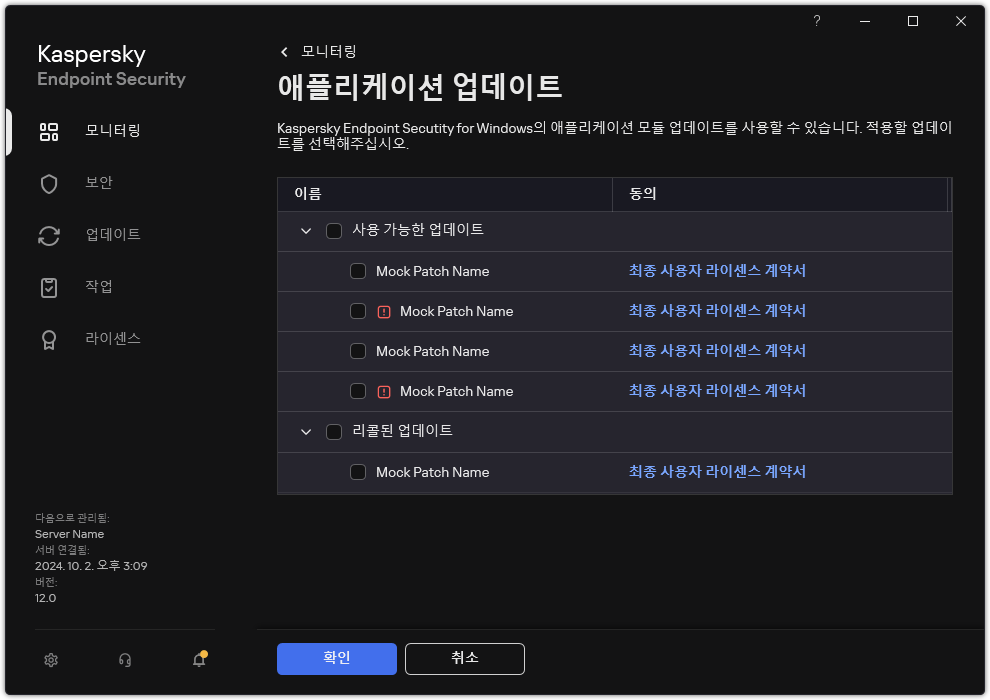
Task: Open the 라이센스 sidebar section
Action: tap(49, 339)
